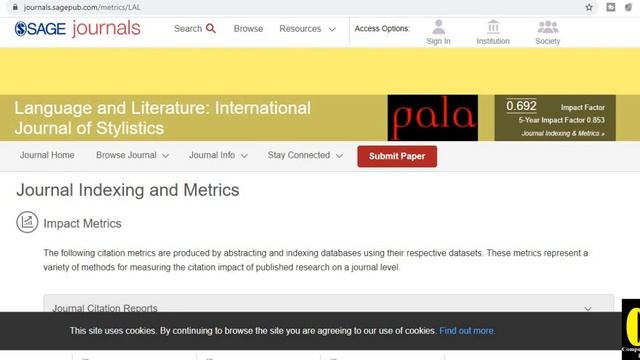Bookmark page with star icon

(589, 7)
